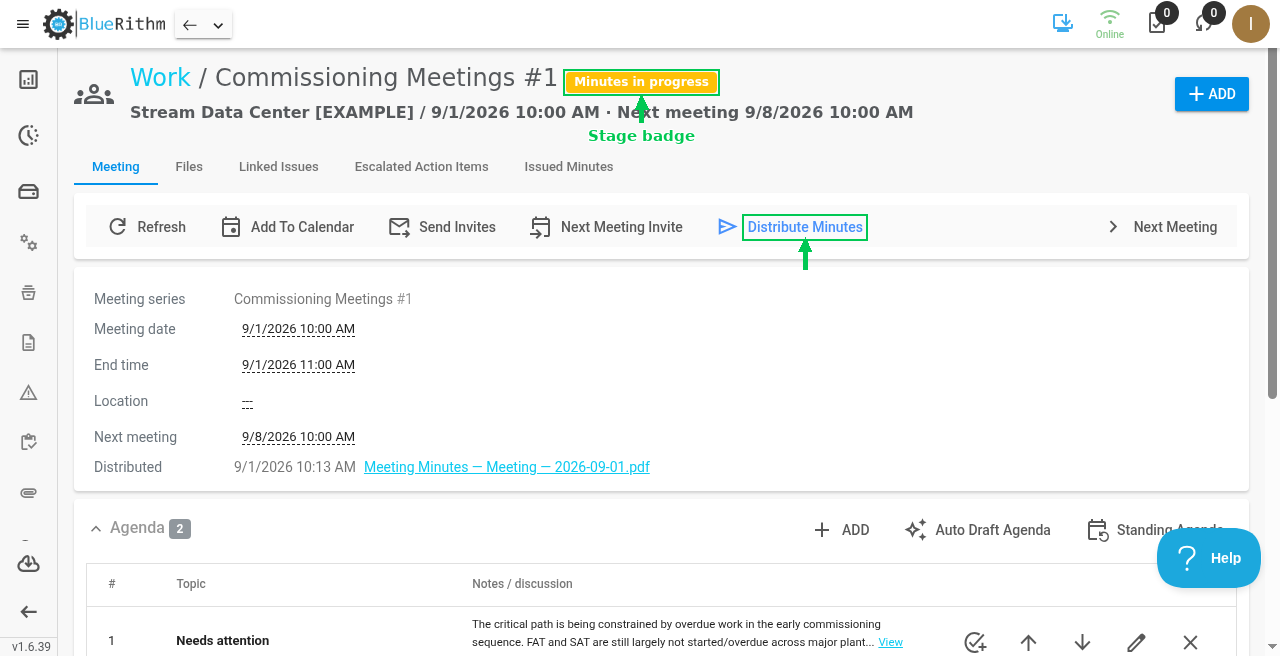Open the issues warning triangle icon
Screen dimensions: 1280x656
[x=29, y=393]
